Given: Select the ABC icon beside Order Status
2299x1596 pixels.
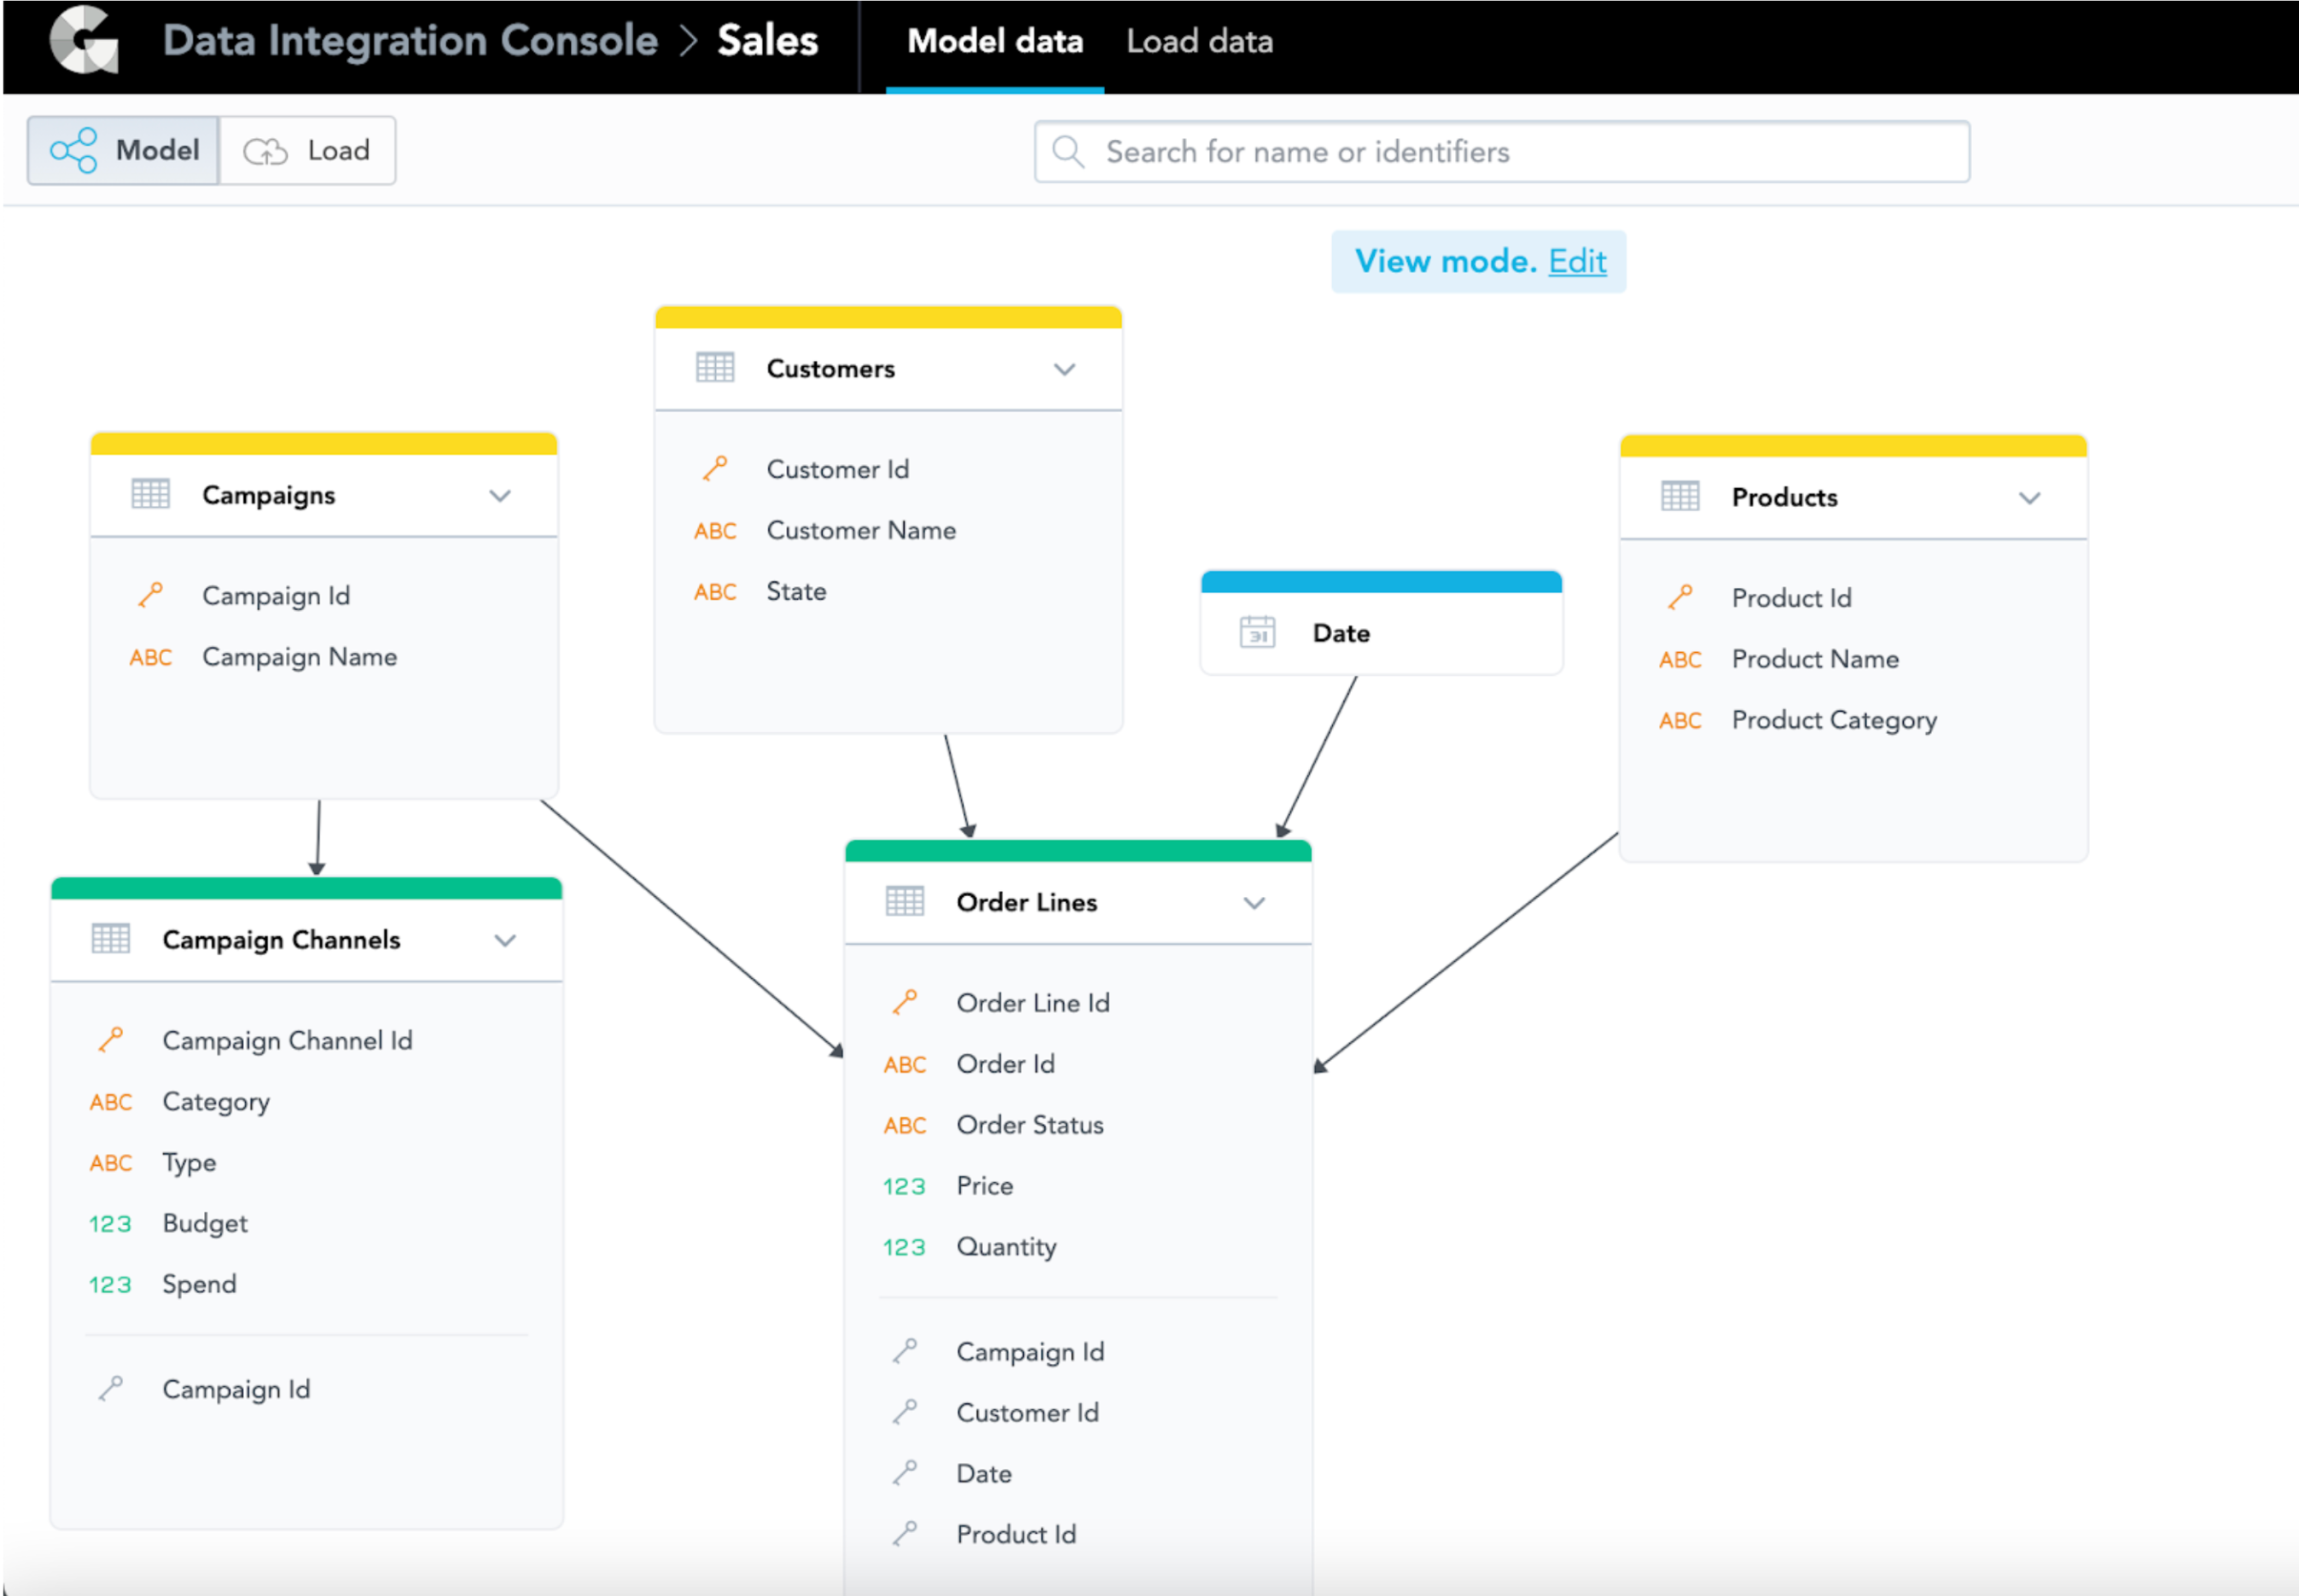Looking at the screenshot, I should click(903, 1125).
